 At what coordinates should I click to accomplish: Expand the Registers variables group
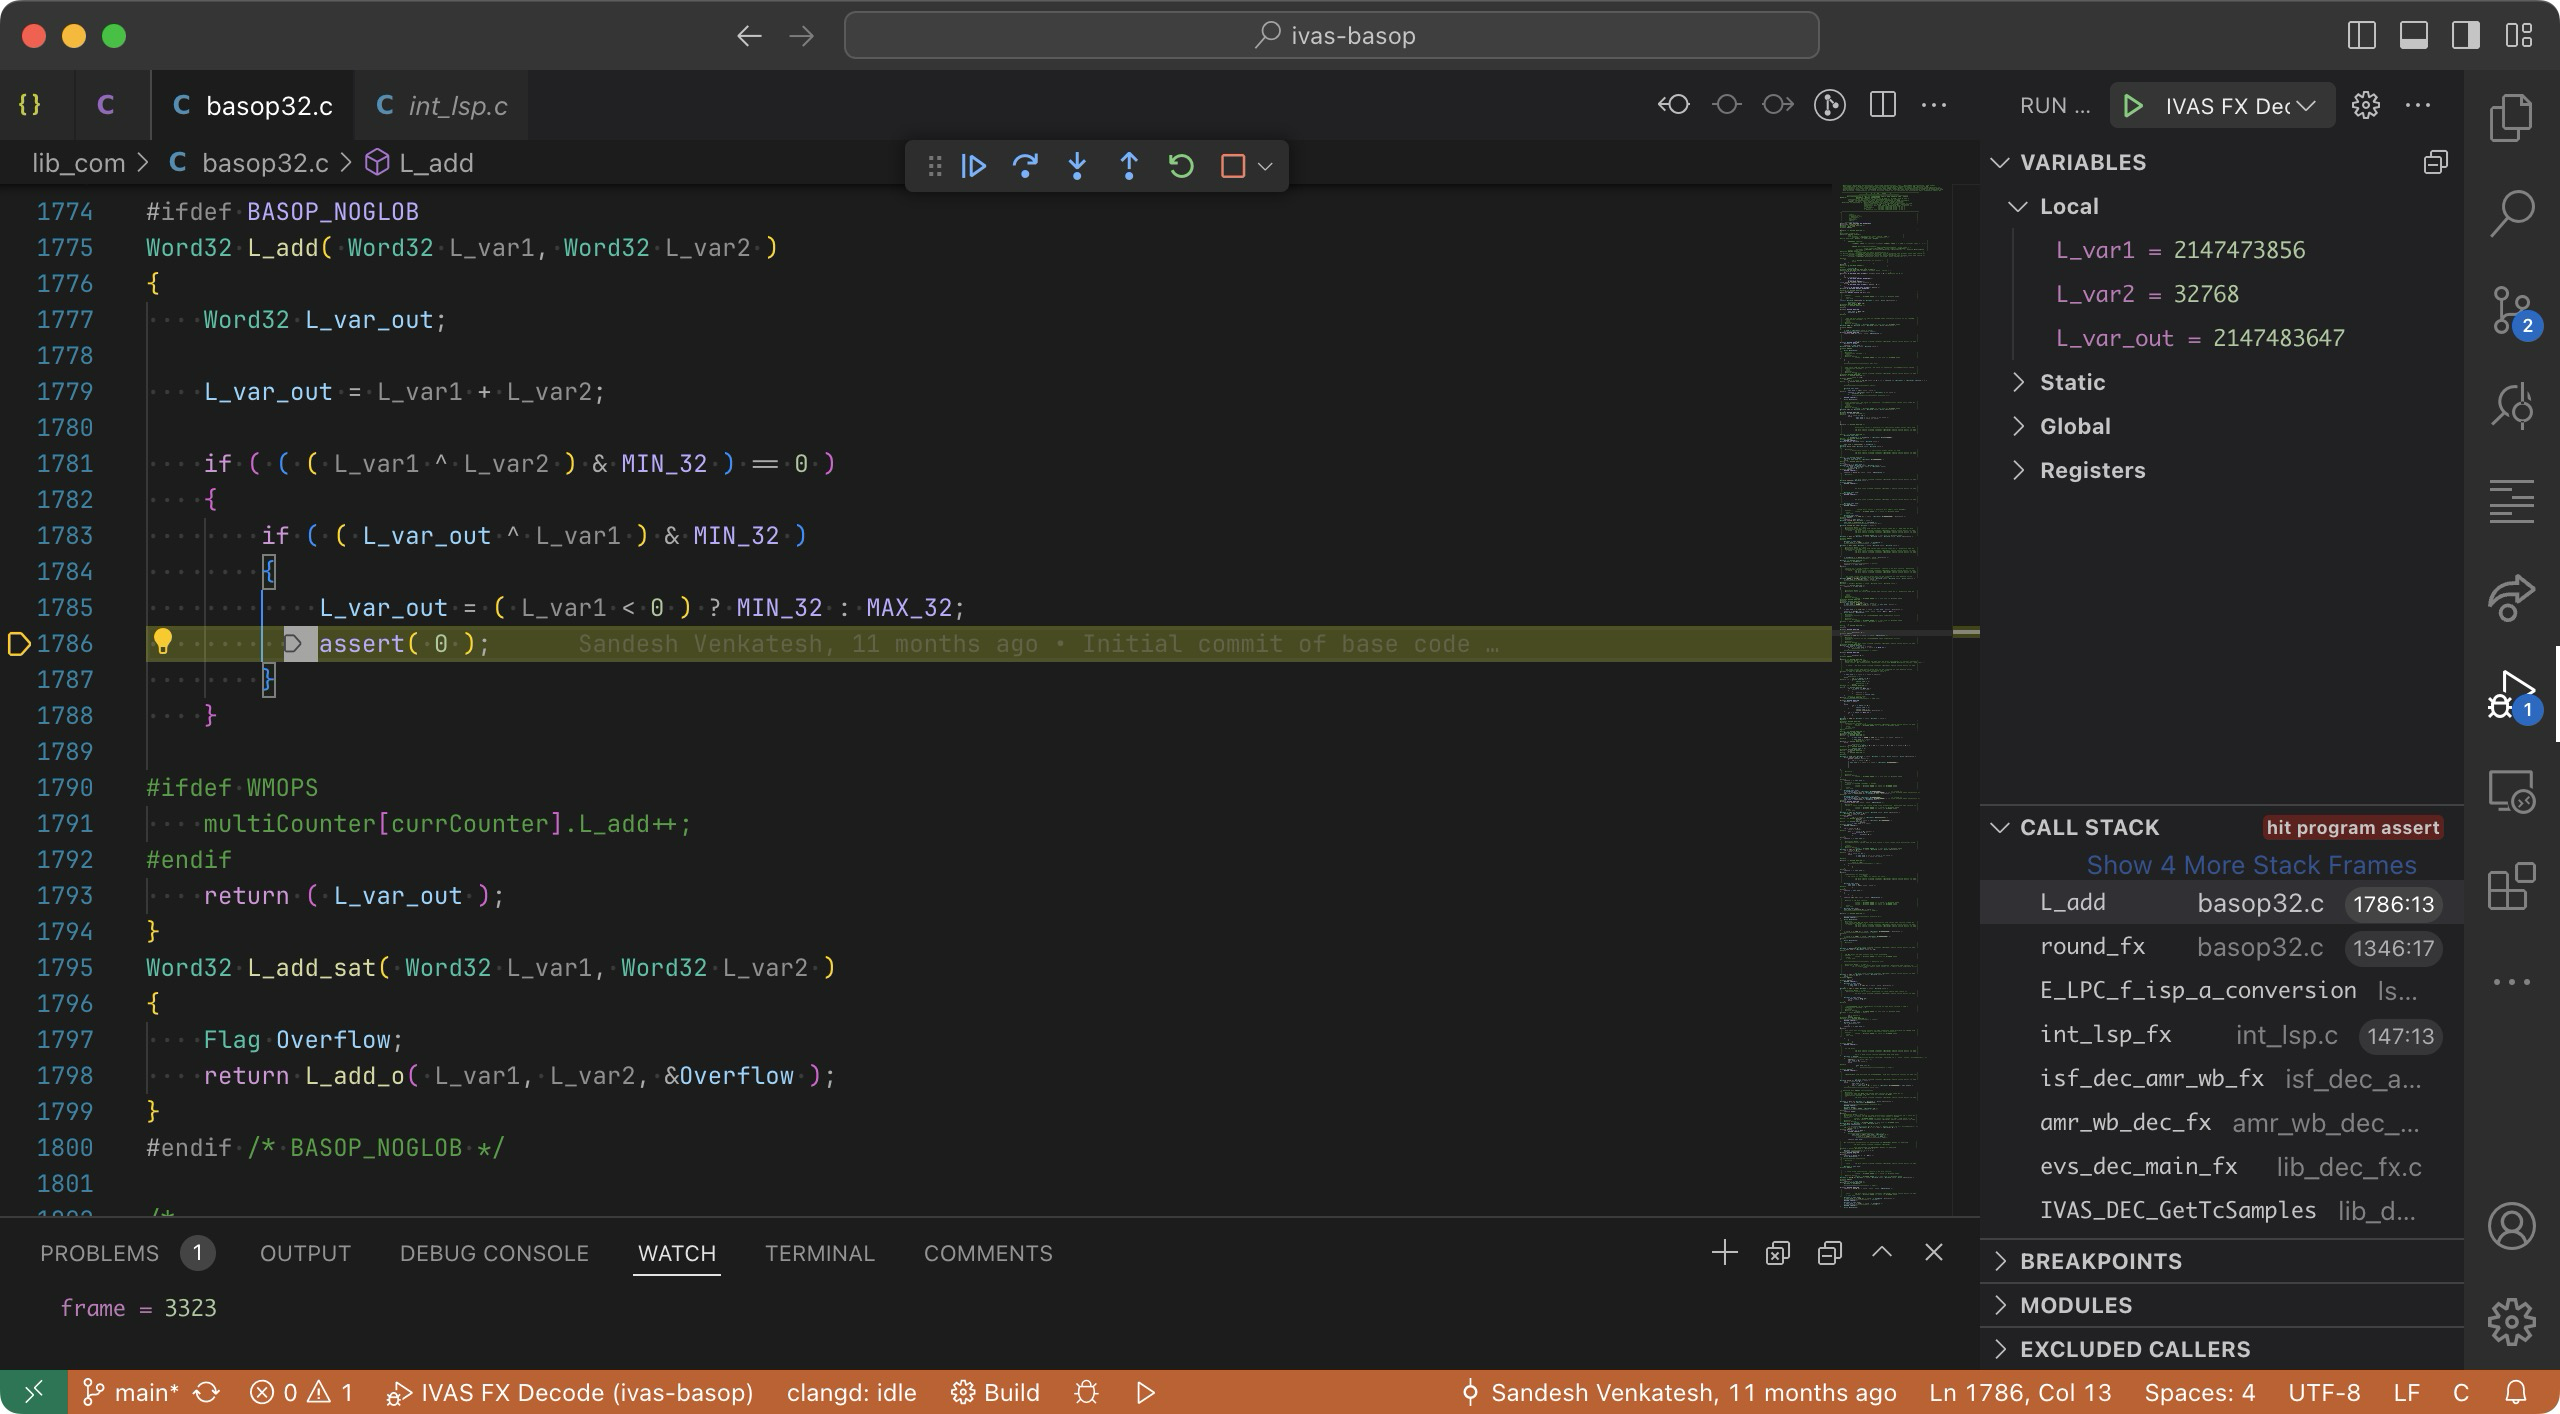click(2091, 470)
